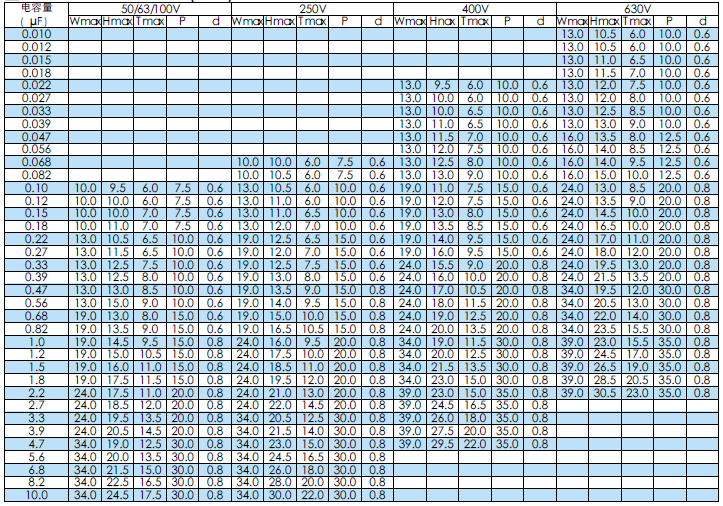
Task: Click the 50/63/100V voltage column header
Action: click(148, 8)
